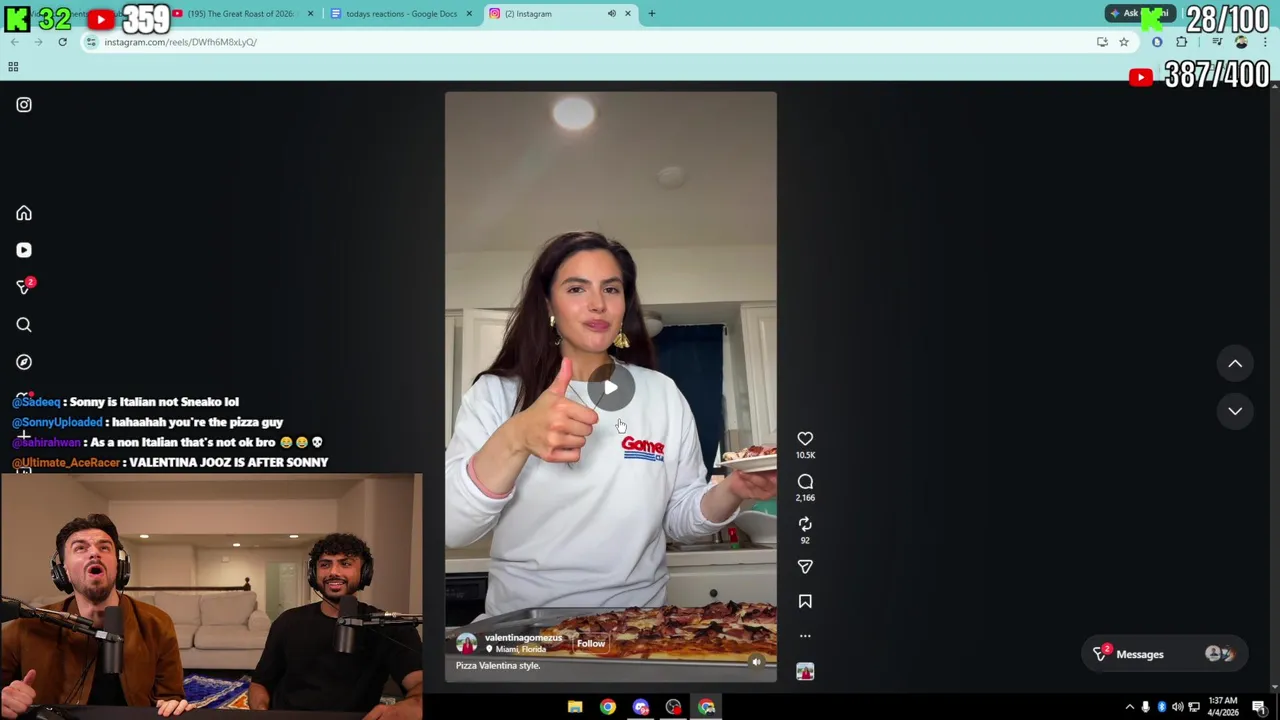Open the apps grid in bookmarks bar
This screenshot has width=1280, height=720.
point(13,67)
